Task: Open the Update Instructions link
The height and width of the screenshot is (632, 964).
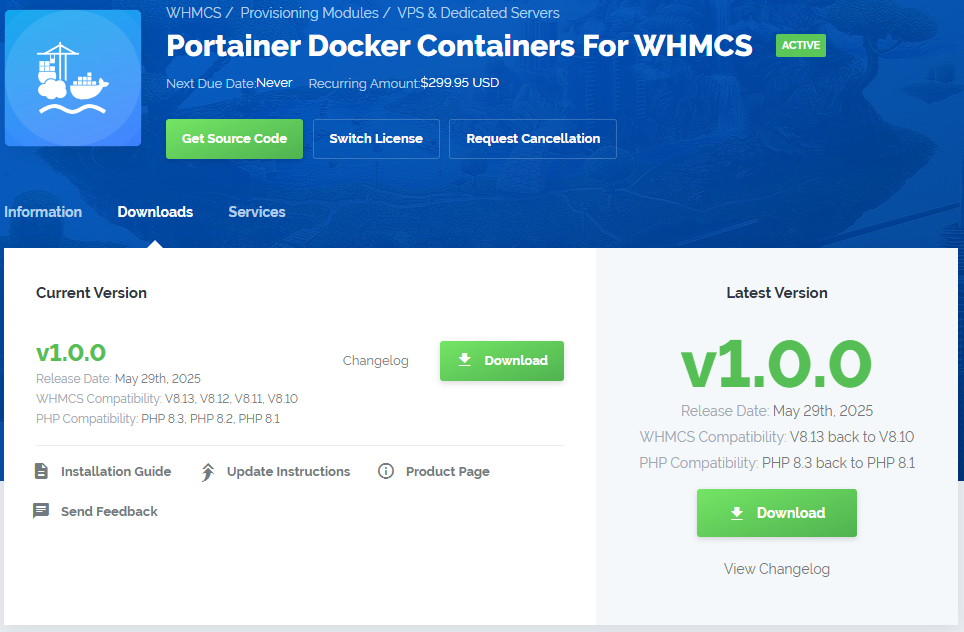Action: tap(288, 472)
